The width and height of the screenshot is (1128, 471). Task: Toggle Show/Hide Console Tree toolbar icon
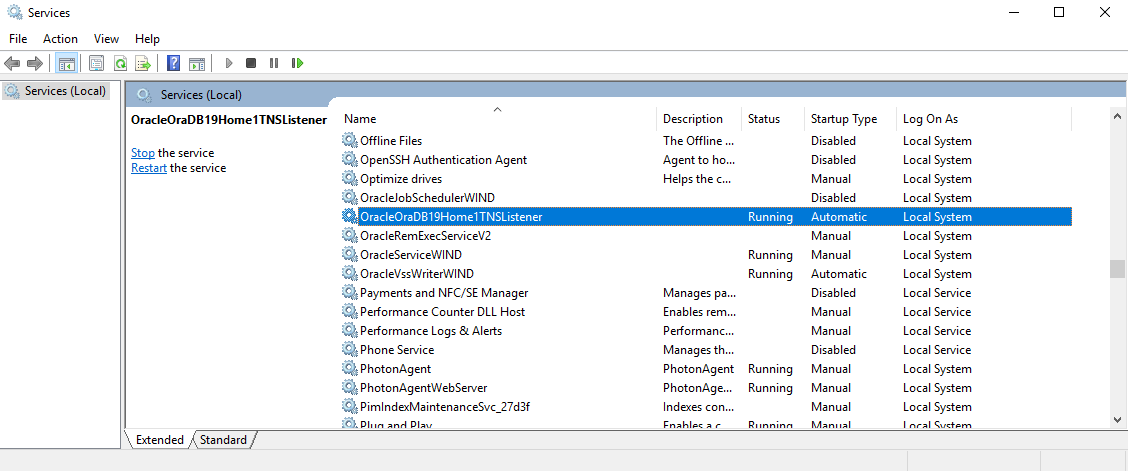click(67, 63)
